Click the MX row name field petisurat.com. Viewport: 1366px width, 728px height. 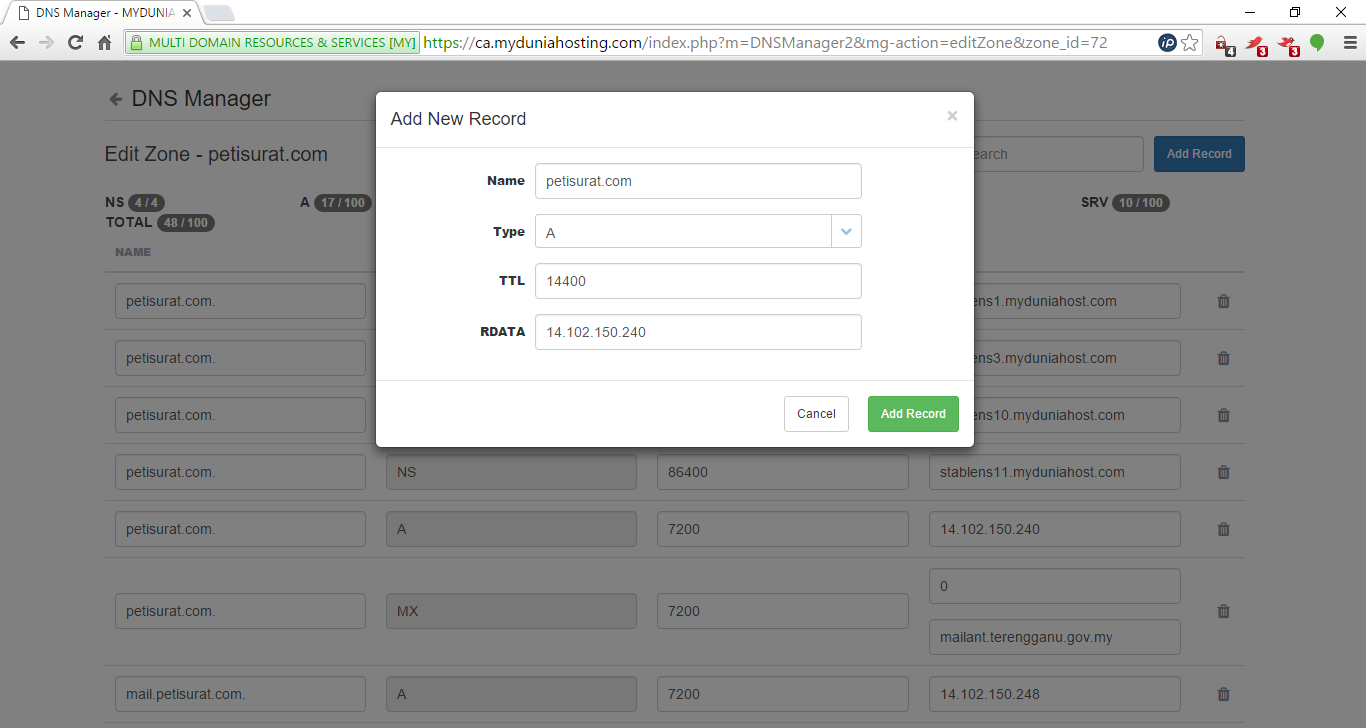point(241,611)
